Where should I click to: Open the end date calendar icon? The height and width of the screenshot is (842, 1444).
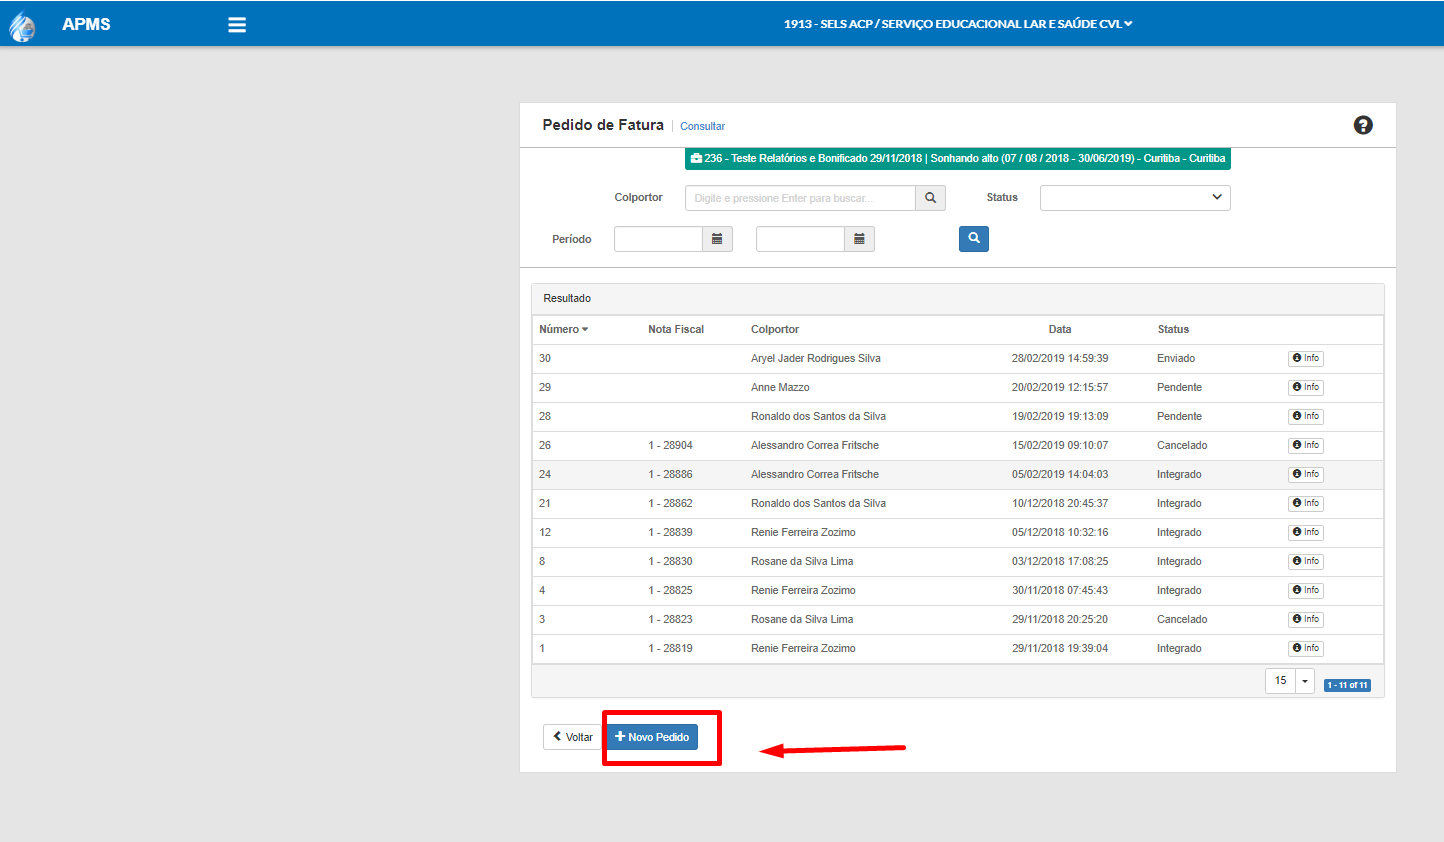(x=859, y=239)
